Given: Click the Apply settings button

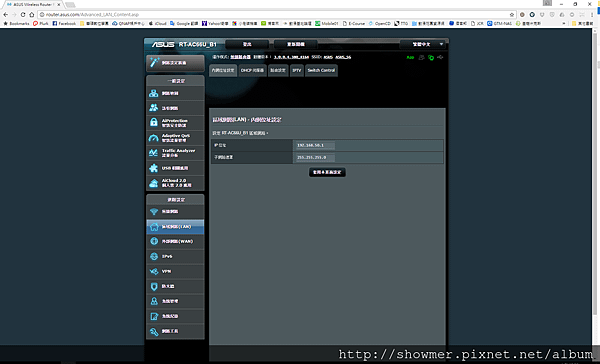Looking at the screenshot, I should tap(327, 172).
